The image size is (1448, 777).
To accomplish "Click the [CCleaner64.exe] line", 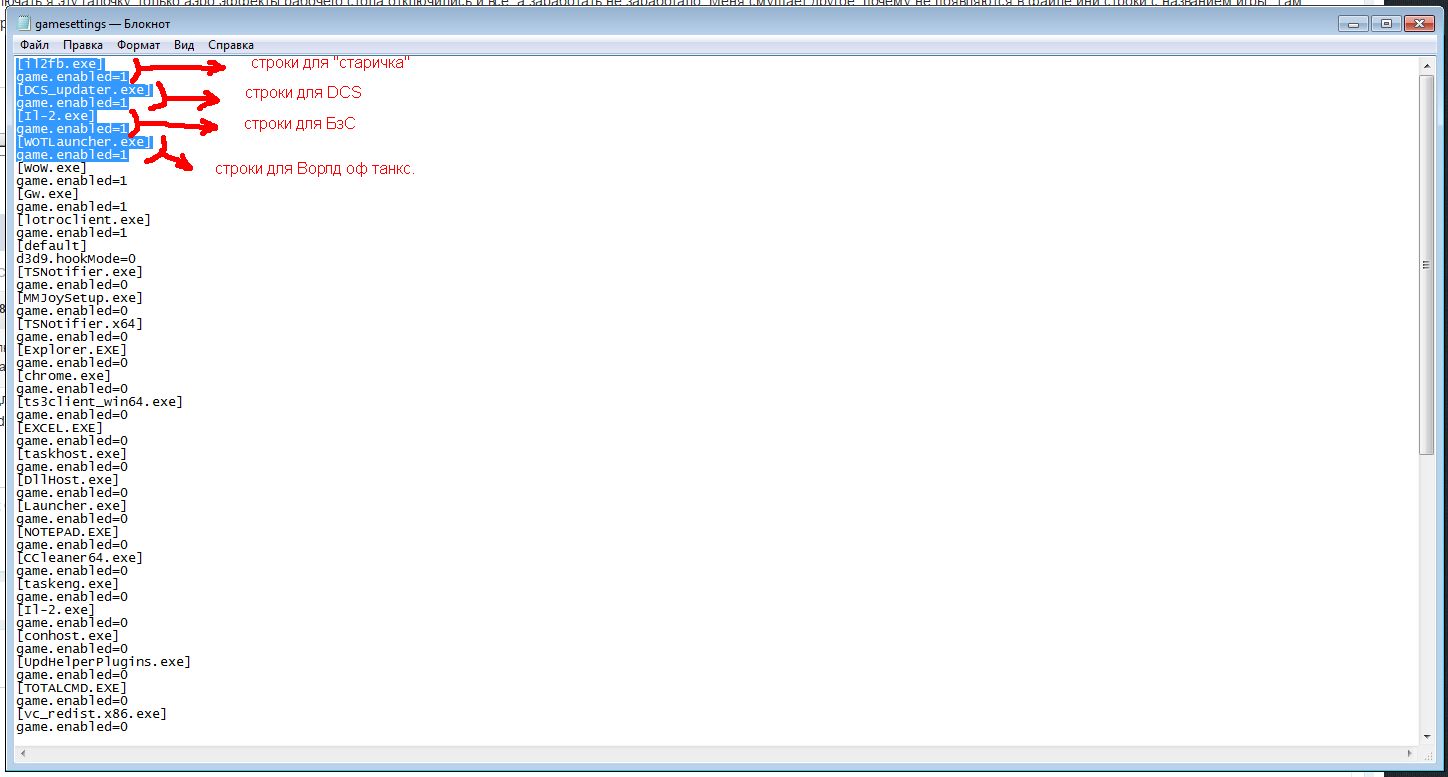I will (x=80, y=557).
